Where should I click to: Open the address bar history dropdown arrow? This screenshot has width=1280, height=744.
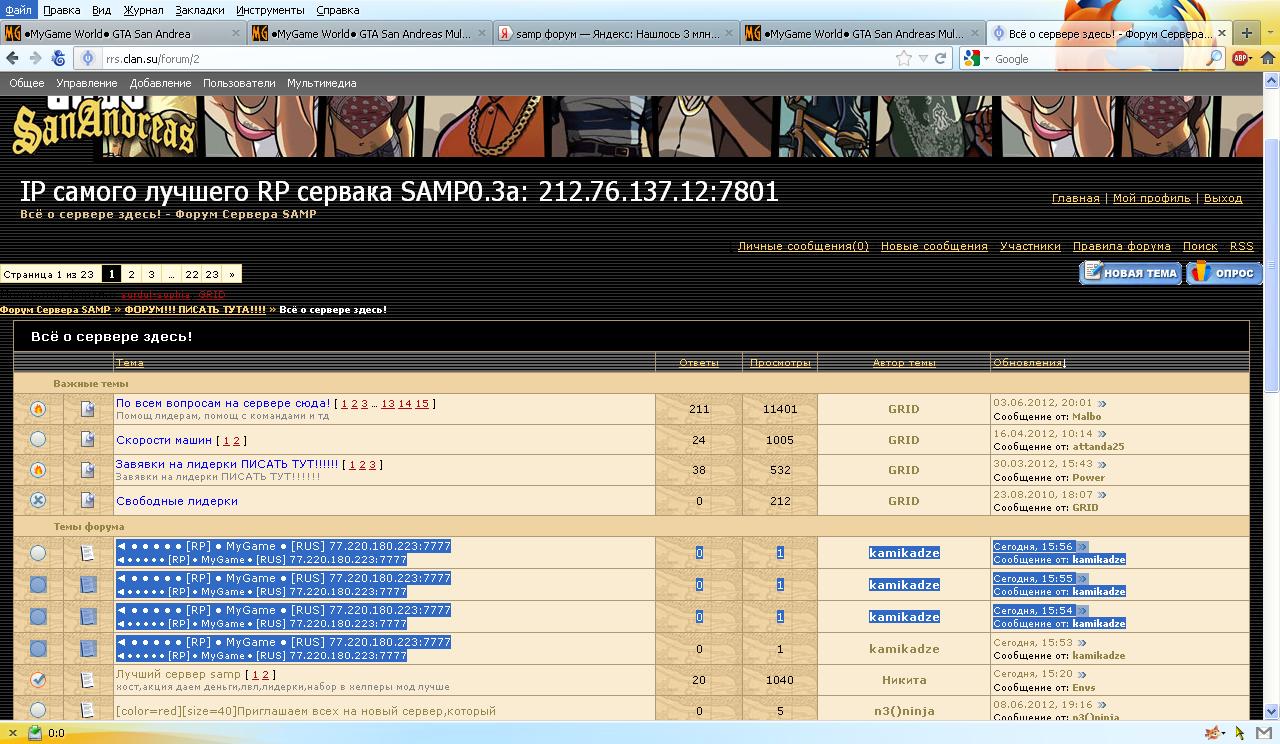pyautogui.click(x=922, y=58)
